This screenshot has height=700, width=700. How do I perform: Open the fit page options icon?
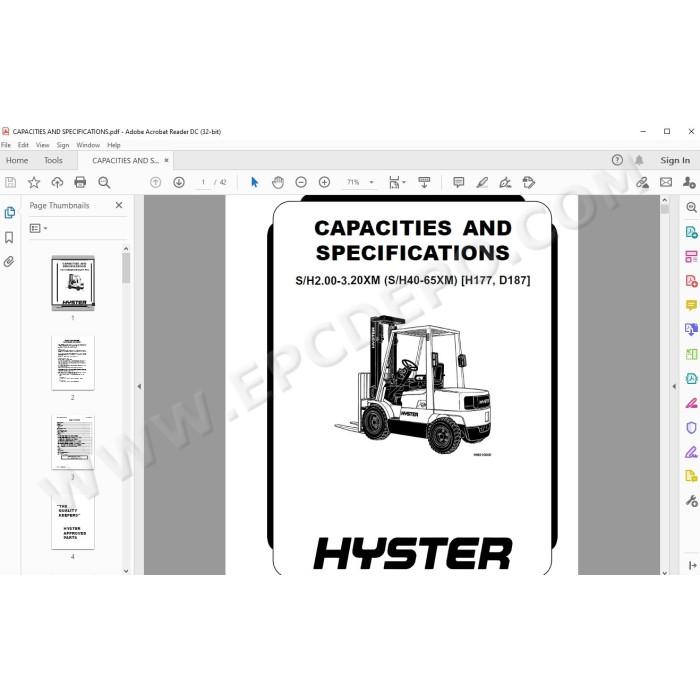pyautogui.click(x=396, y=182)
